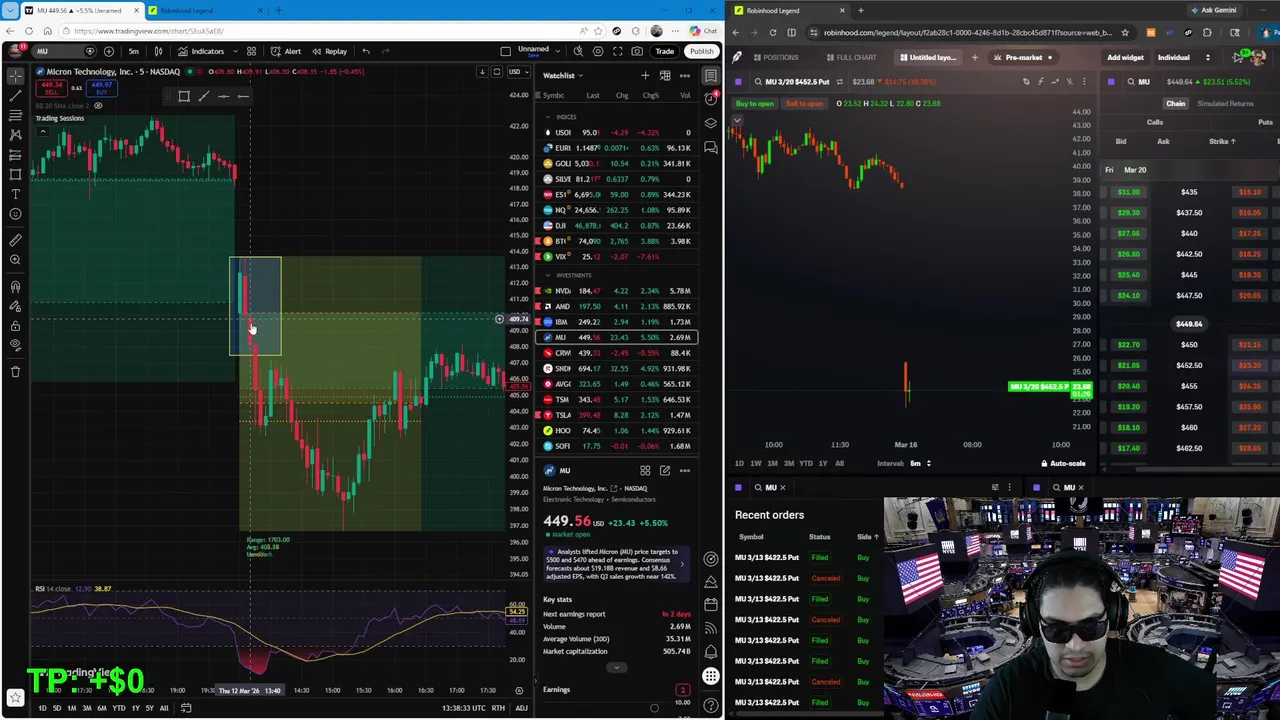Select the NVDA row in watchlist
Screen dimensions: 1280x720
coord(616,291)
